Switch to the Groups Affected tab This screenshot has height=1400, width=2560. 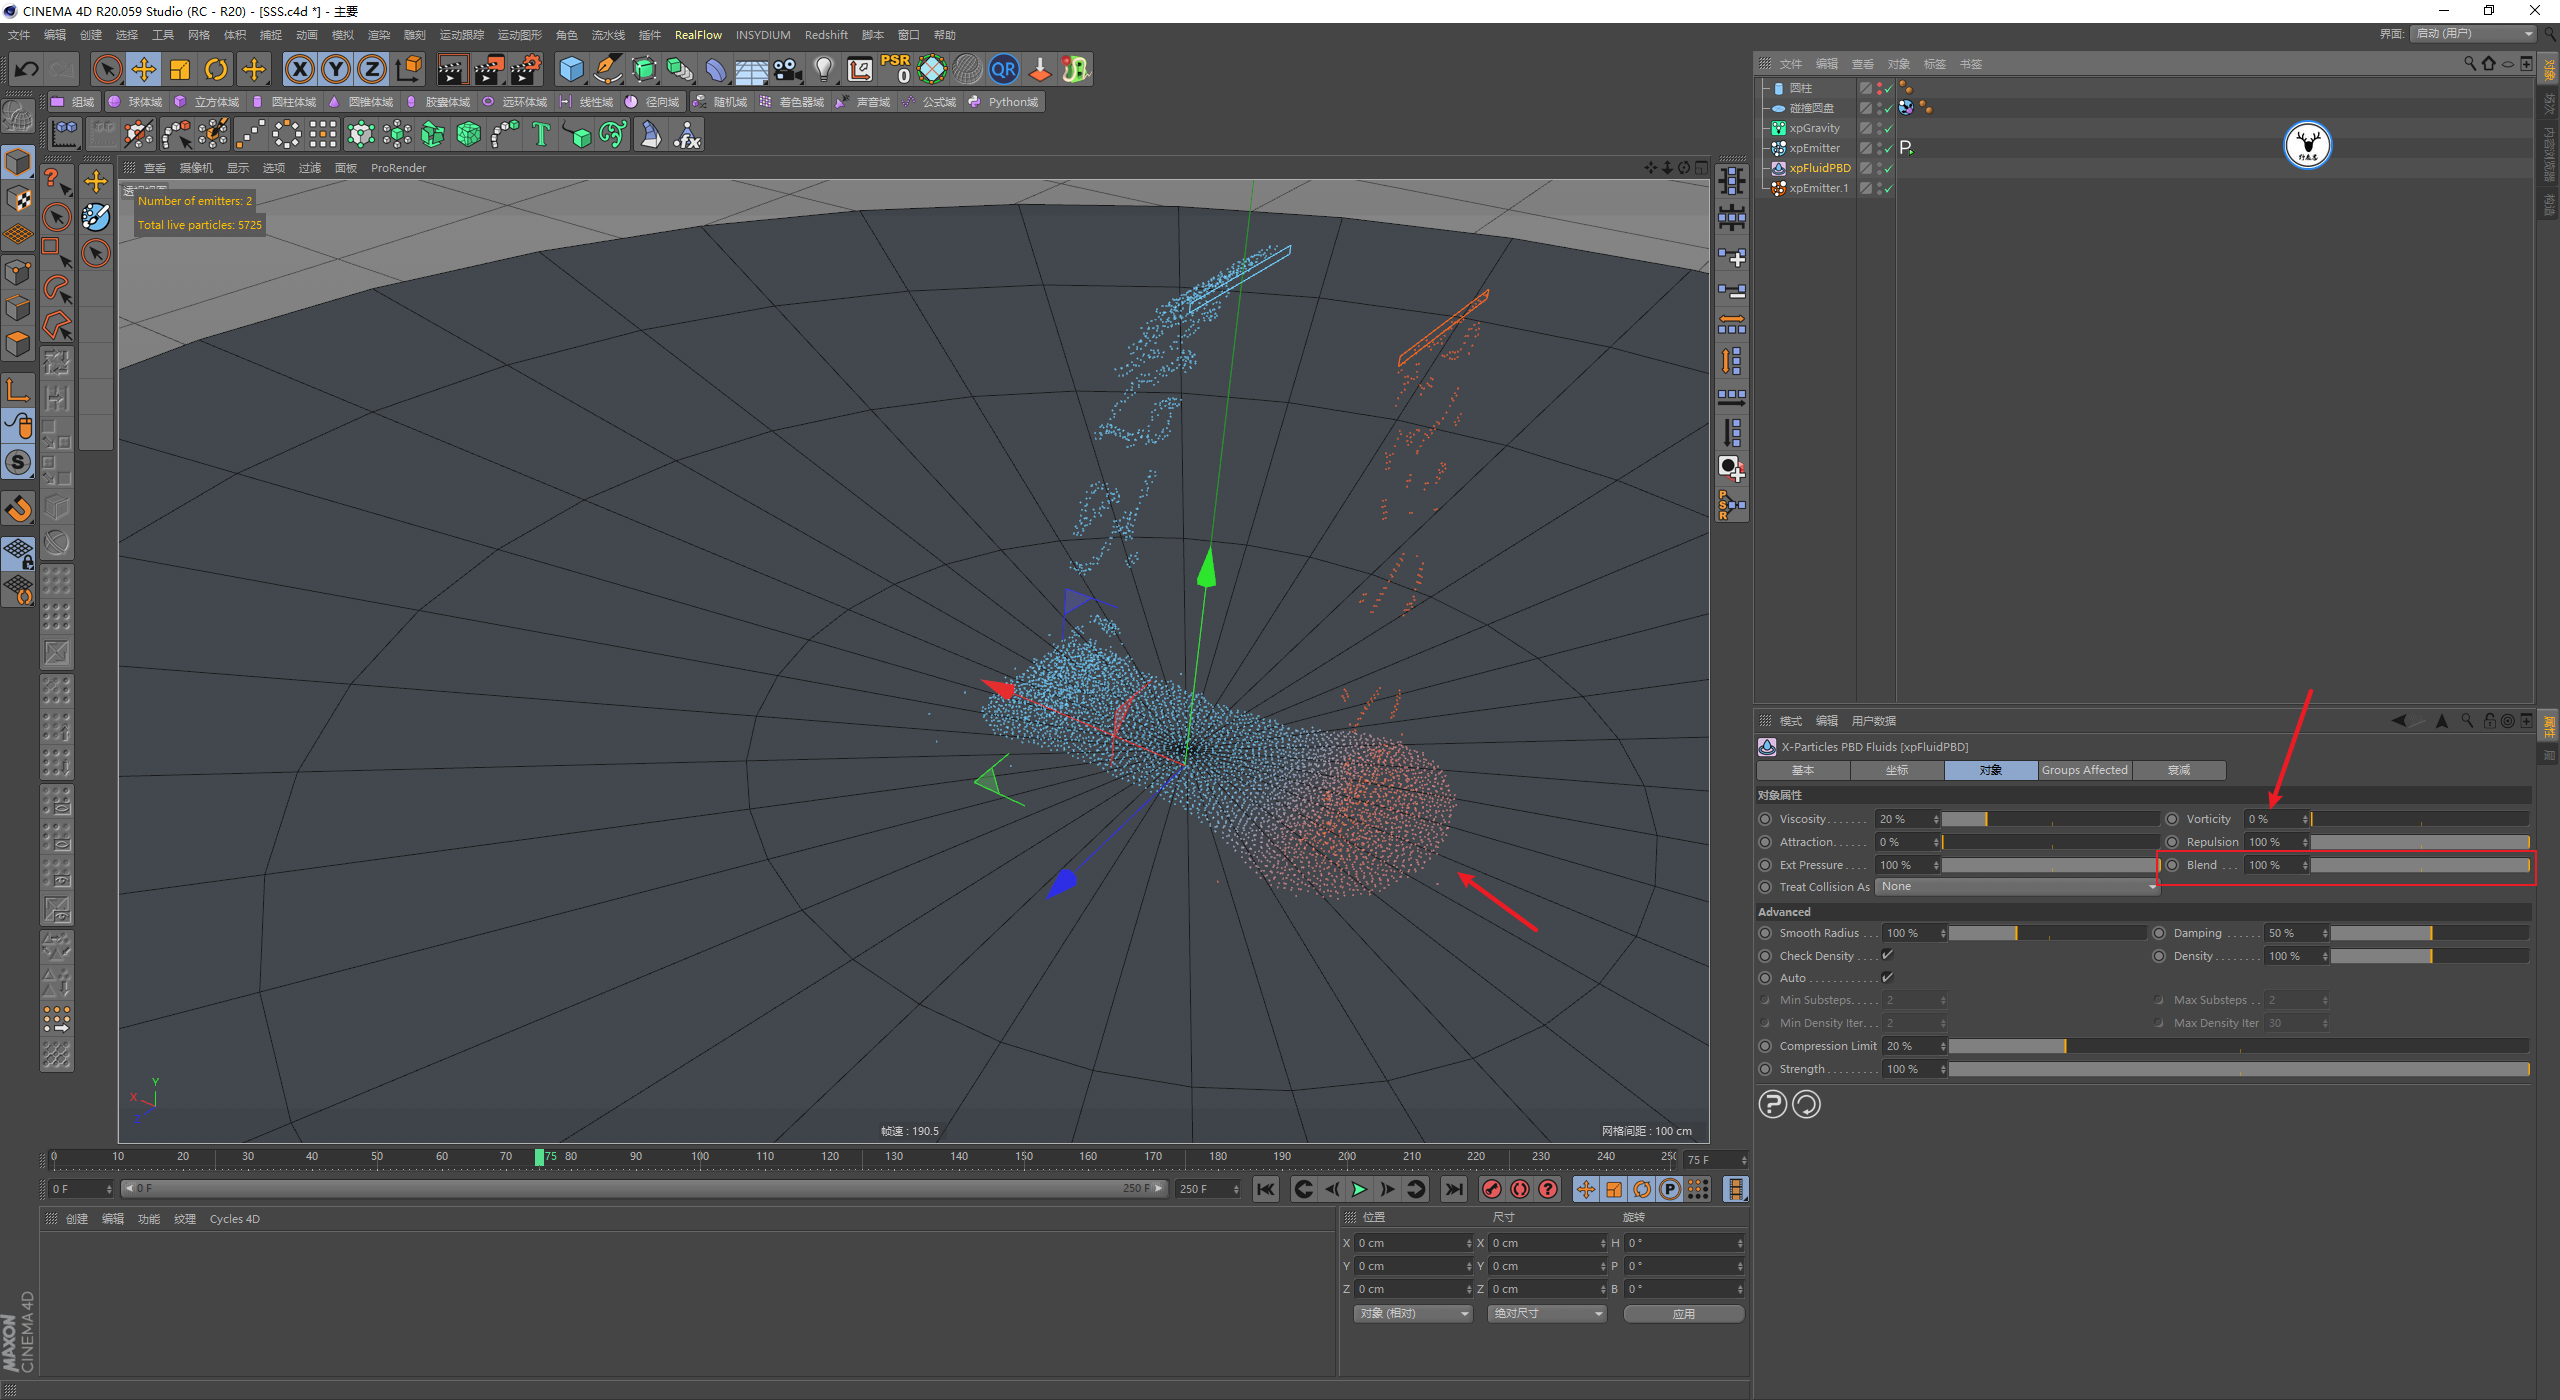2084,770
